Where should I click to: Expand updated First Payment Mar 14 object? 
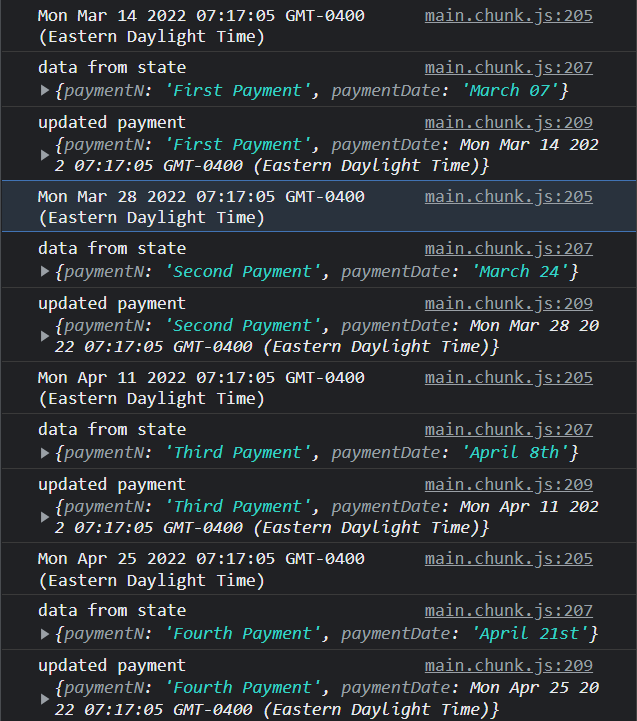[x=45, y=155]
